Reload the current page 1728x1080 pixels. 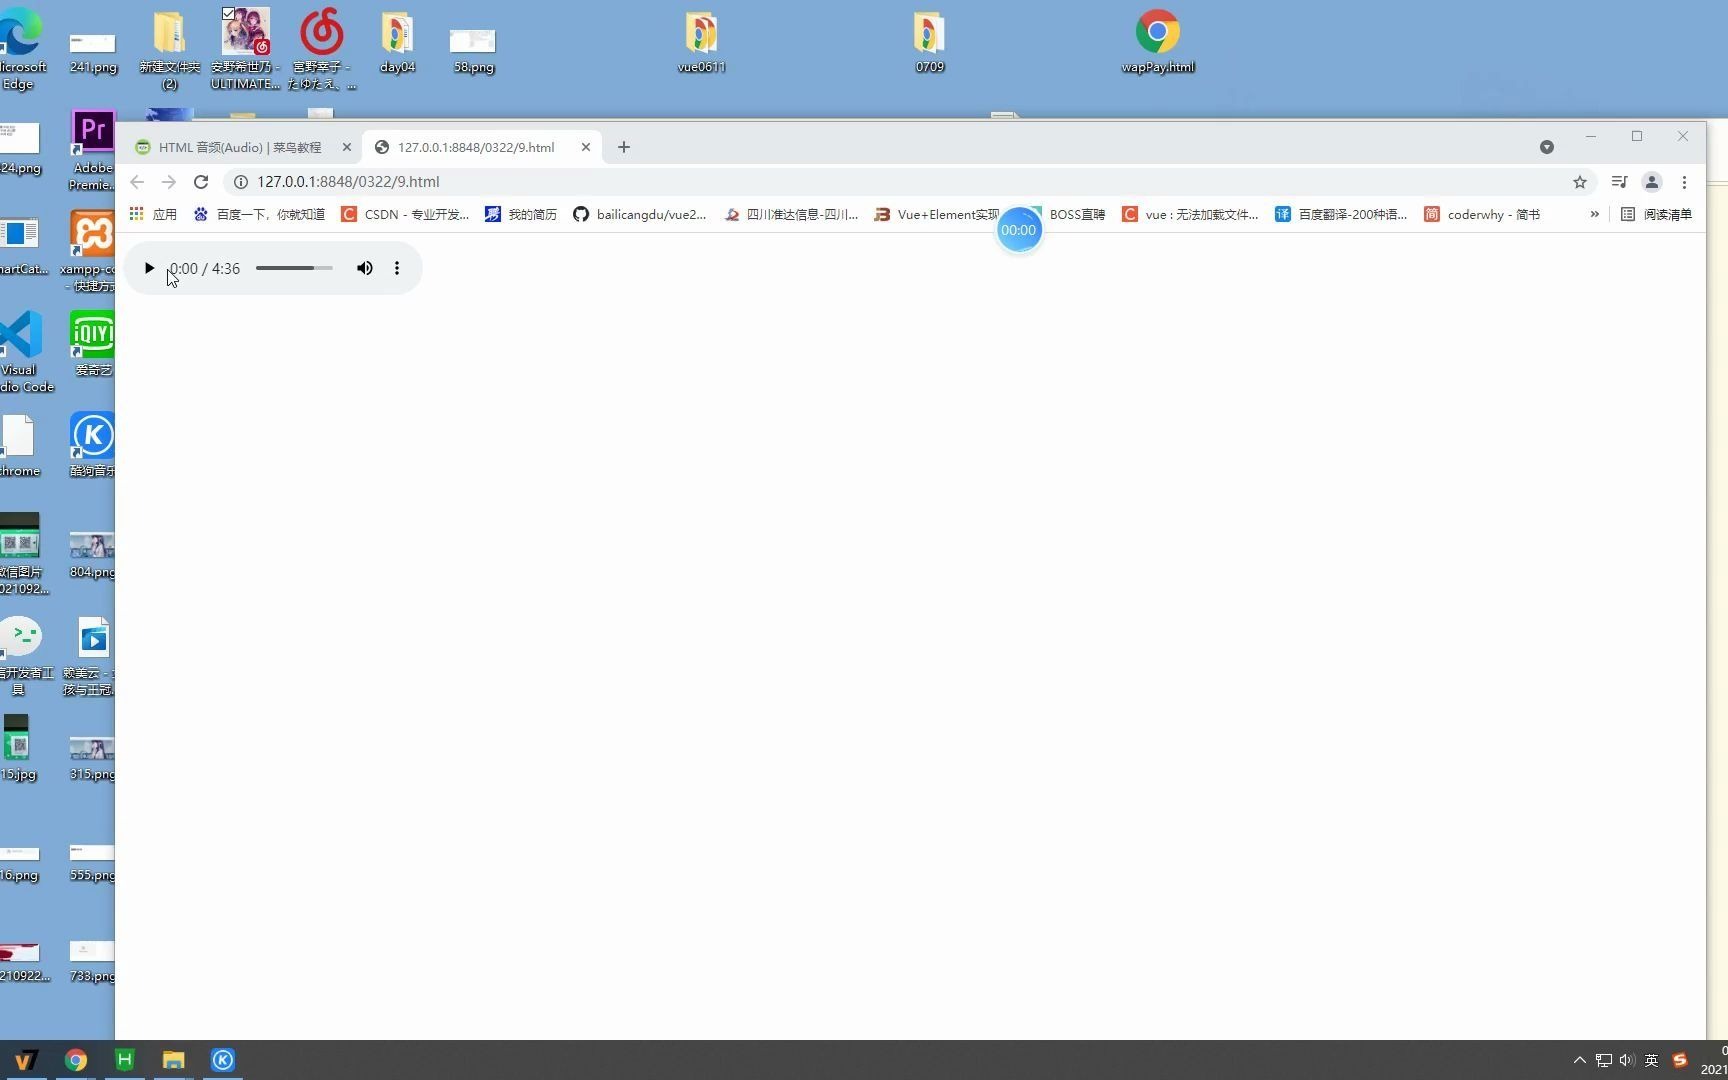pos(201,182)
